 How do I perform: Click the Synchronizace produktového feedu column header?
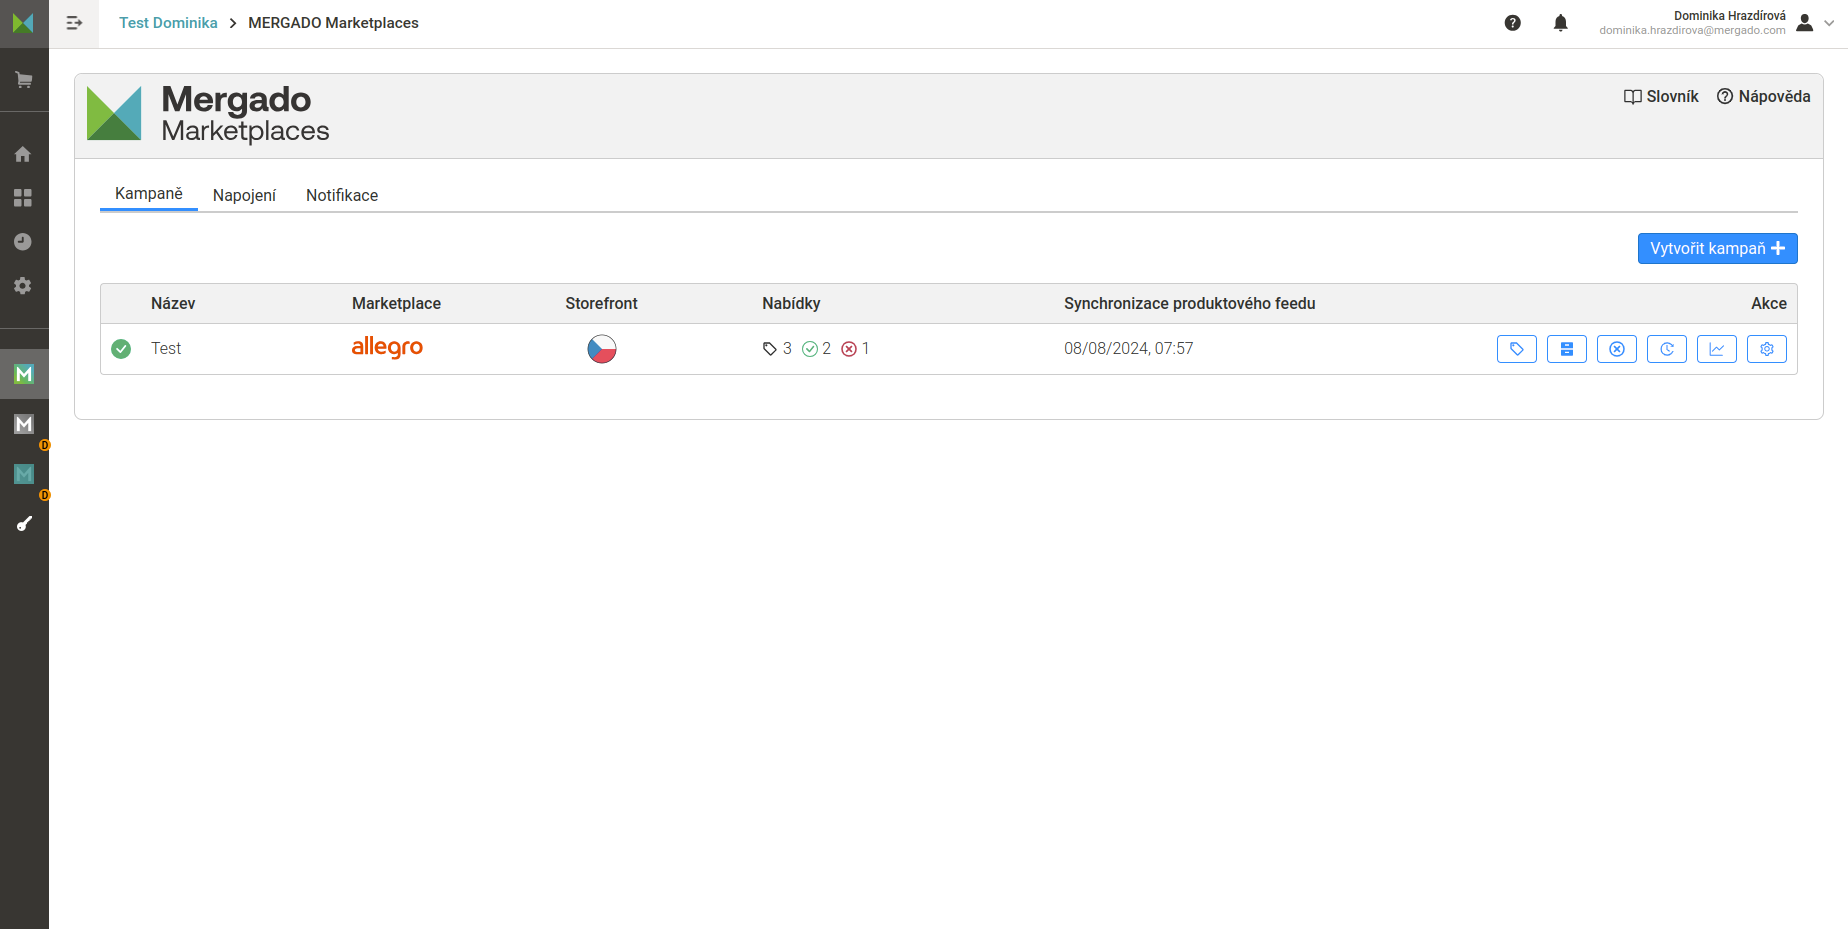click(x=1190, y=304)
